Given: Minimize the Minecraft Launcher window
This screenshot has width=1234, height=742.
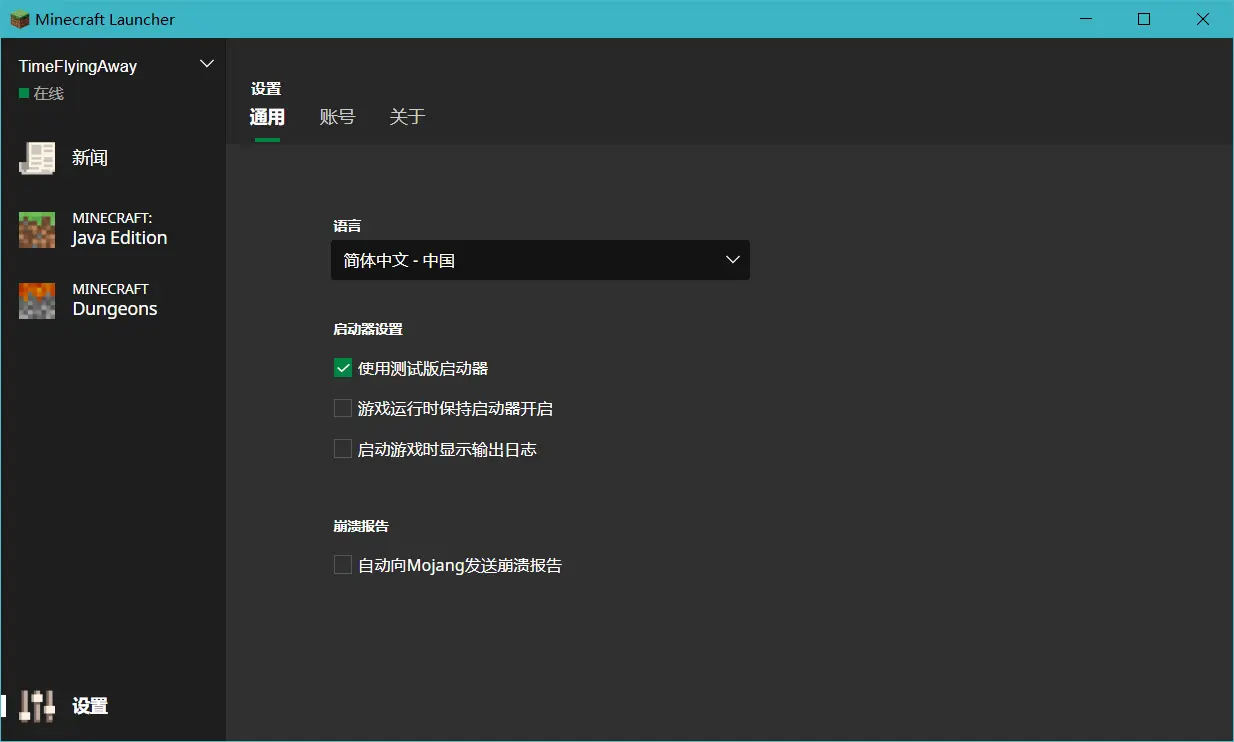Looking at the screenshot, I should [x=1085, y=19].
